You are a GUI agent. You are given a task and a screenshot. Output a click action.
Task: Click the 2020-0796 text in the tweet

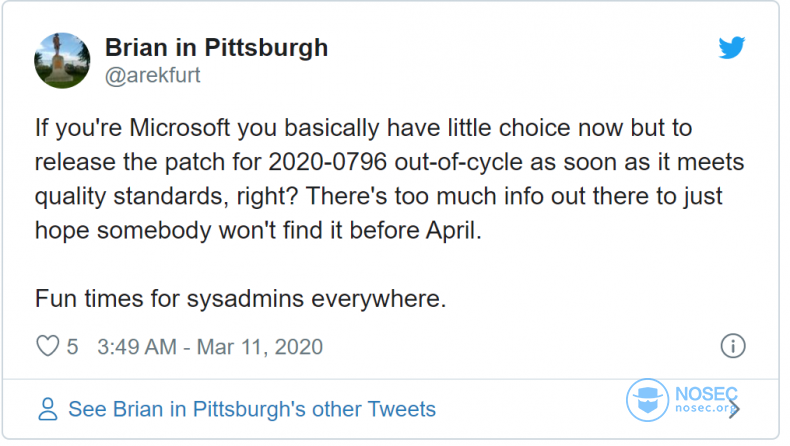point(327,162)
